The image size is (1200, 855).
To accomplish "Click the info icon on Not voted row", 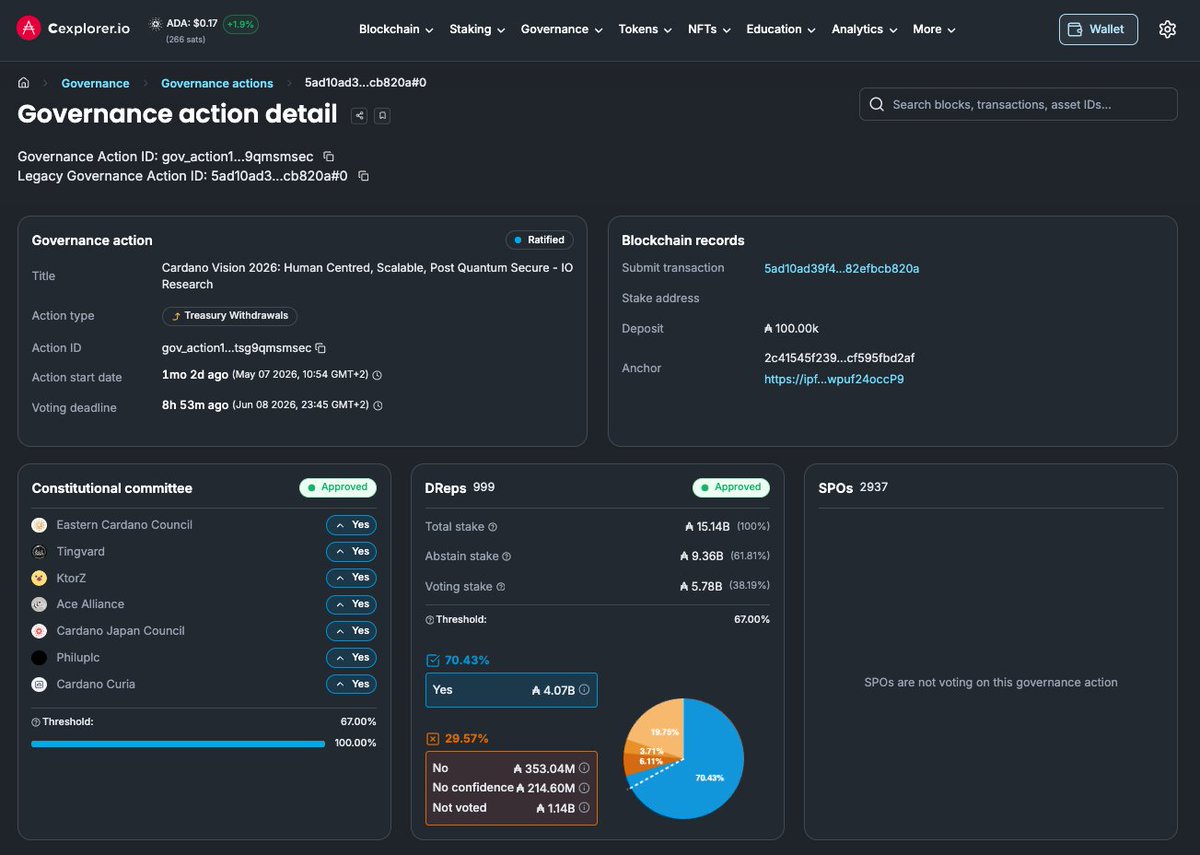I will 584,808.
